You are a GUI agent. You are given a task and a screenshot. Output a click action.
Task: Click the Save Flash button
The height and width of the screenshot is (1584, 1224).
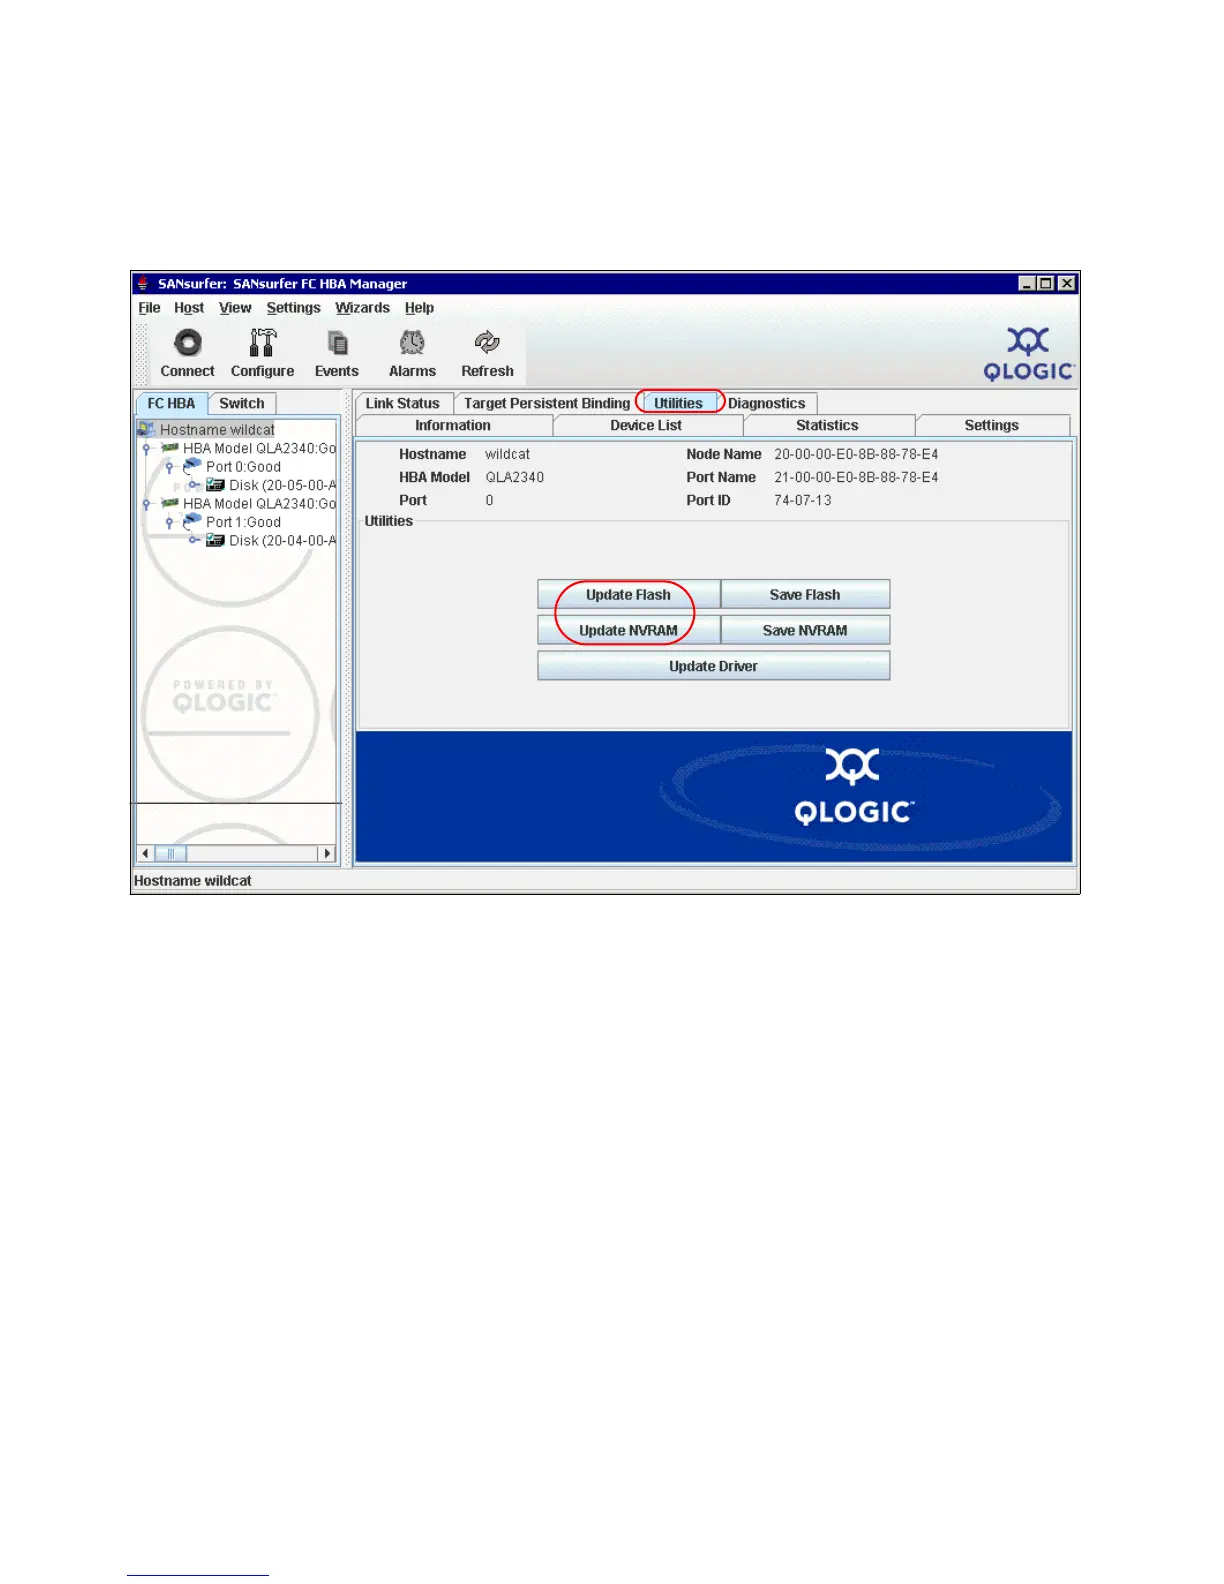pyautogui.click(x=805, y=594)
